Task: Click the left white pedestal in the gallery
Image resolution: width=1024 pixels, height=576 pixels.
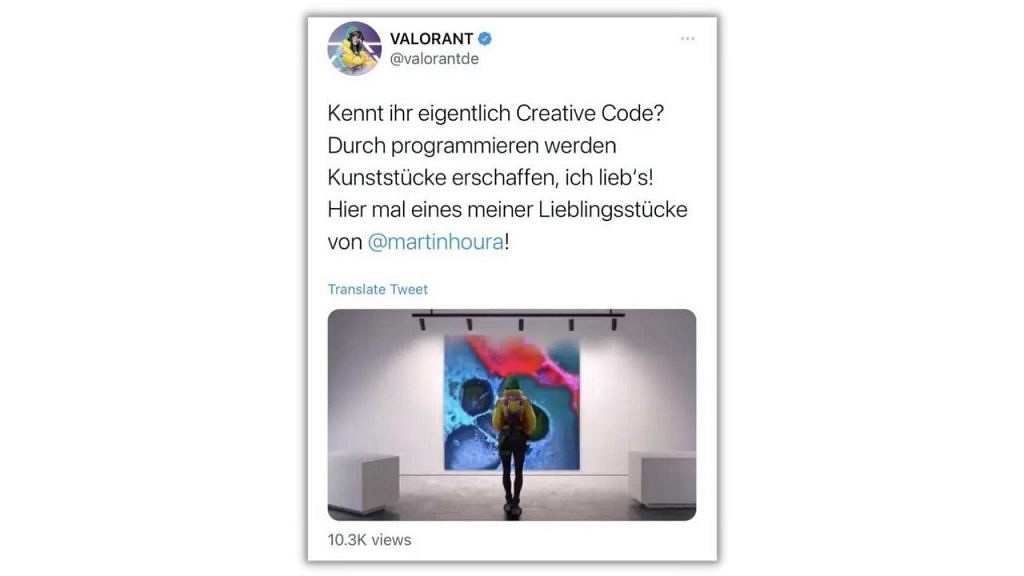Action: click(x=363, y=482)
